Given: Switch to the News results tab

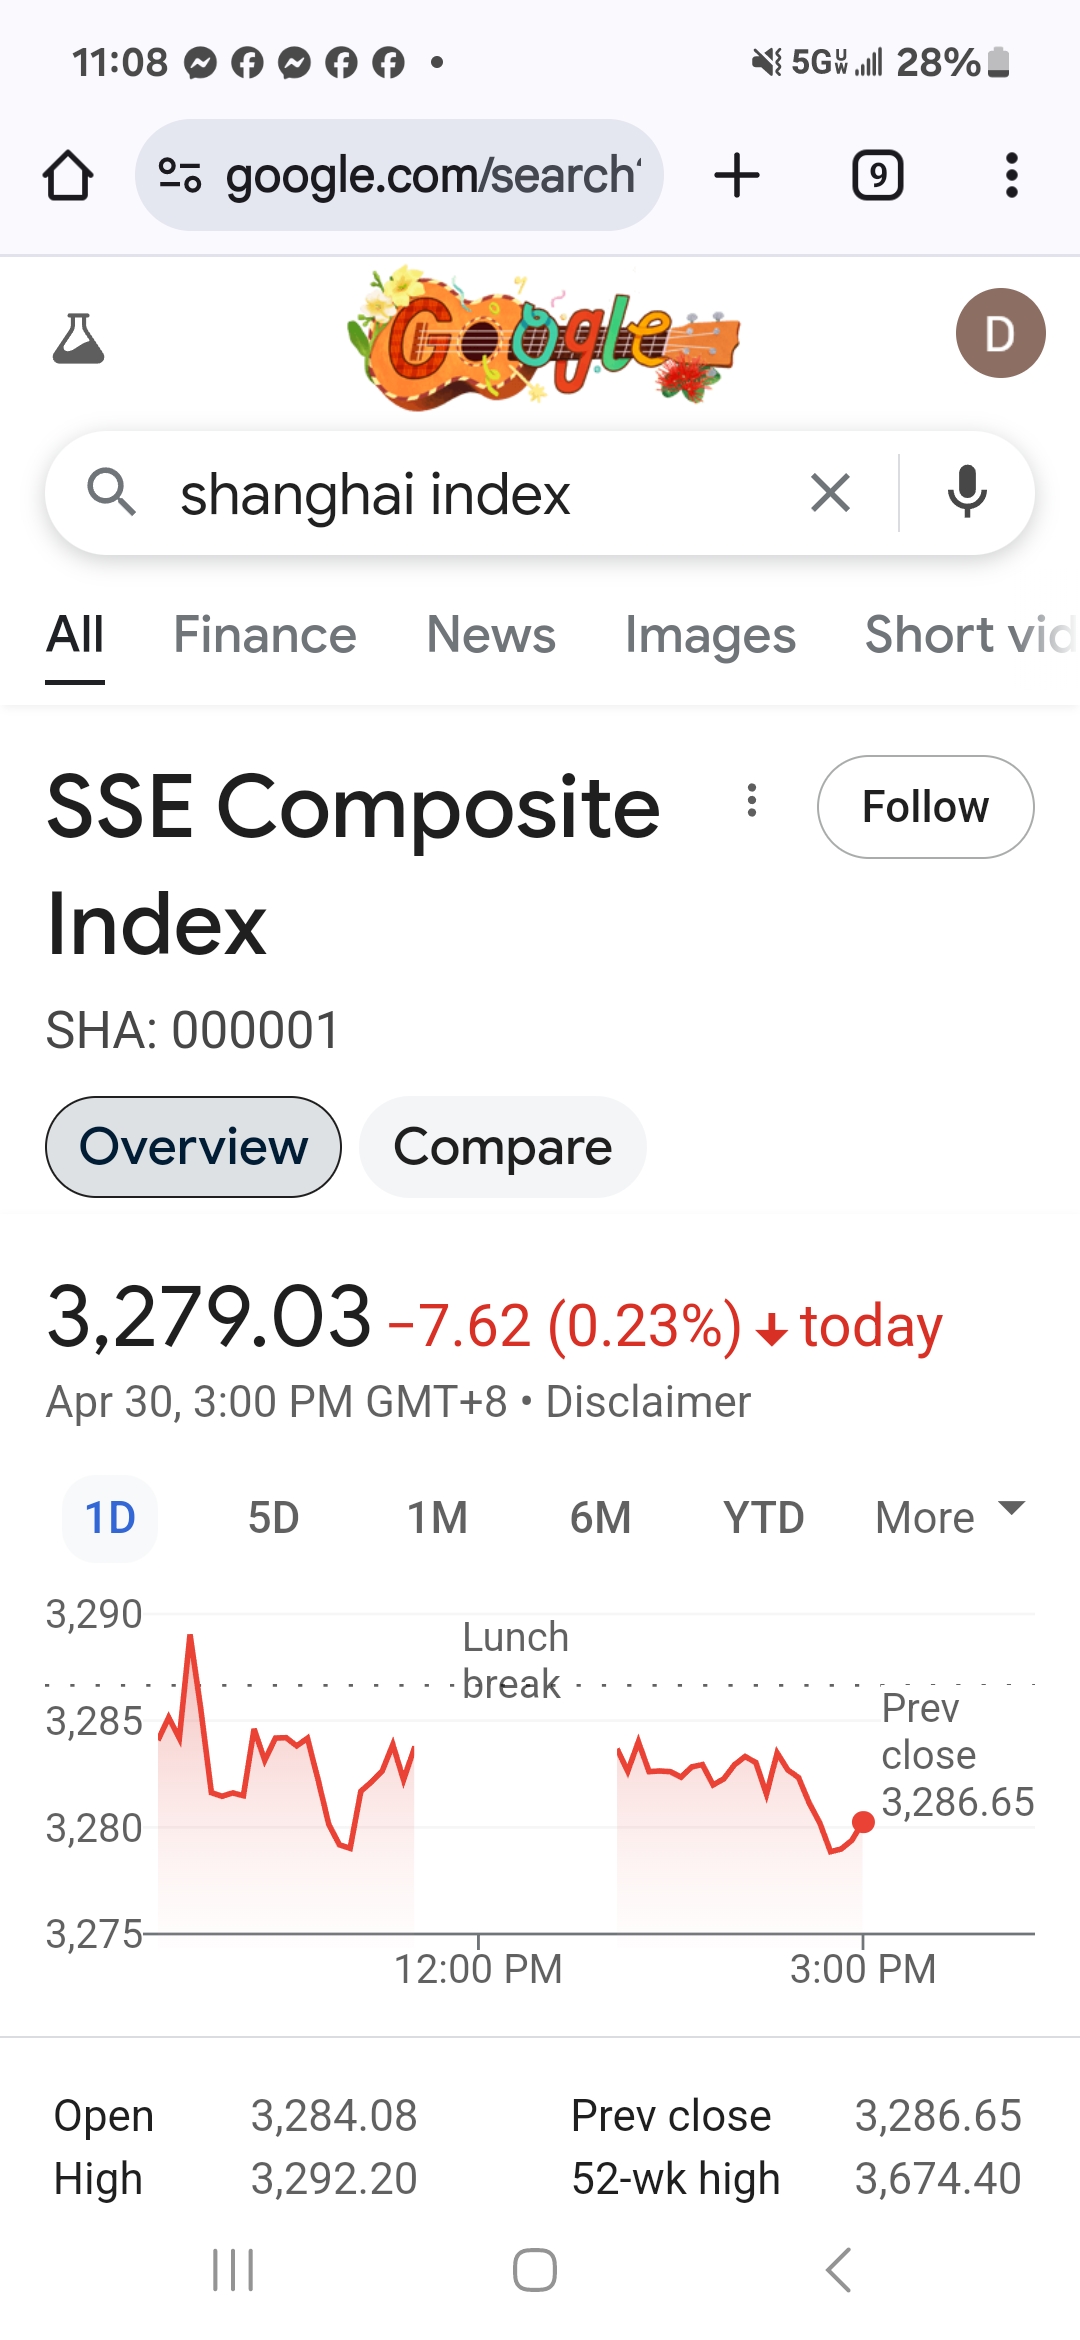Looking at the screenshot, I should 491,635.
